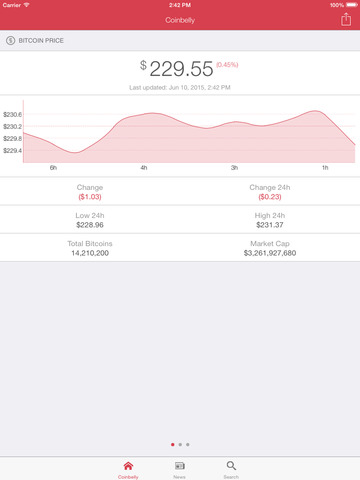The image size is (360, 480).
Task: Open the Search tab magnifier icon
Action: (231, 466)
